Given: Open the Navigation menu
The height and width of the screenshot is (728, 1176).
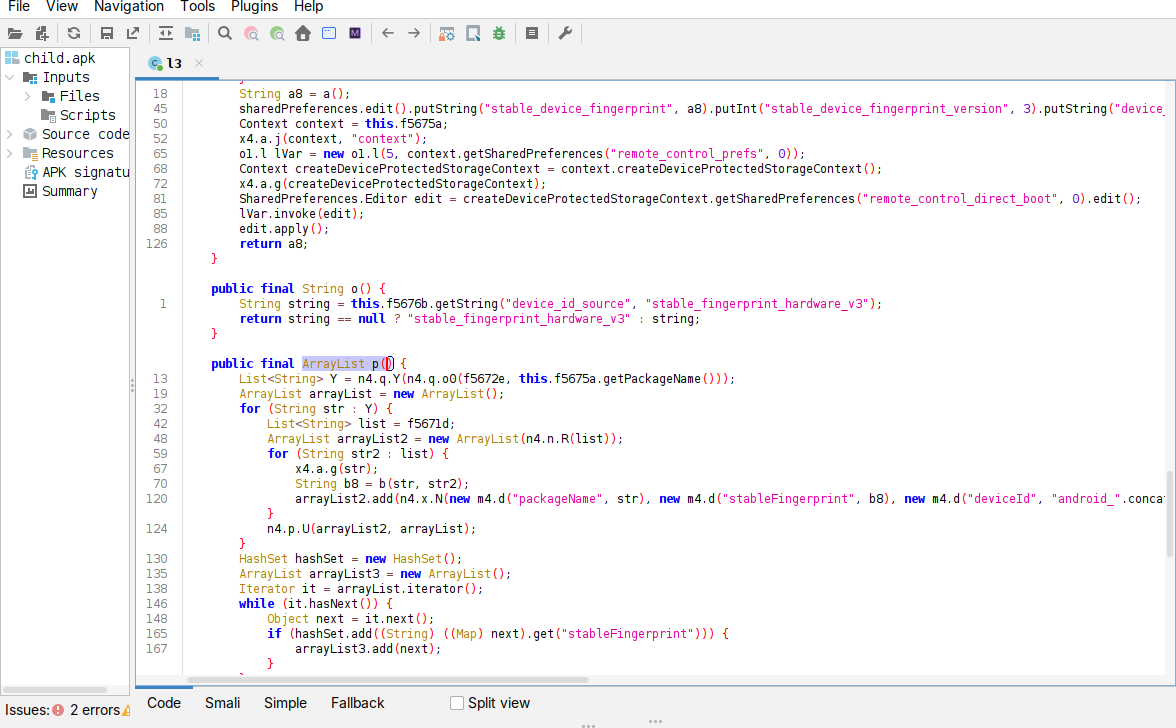Looking at the screenshot, I should (x=129, y=7).
